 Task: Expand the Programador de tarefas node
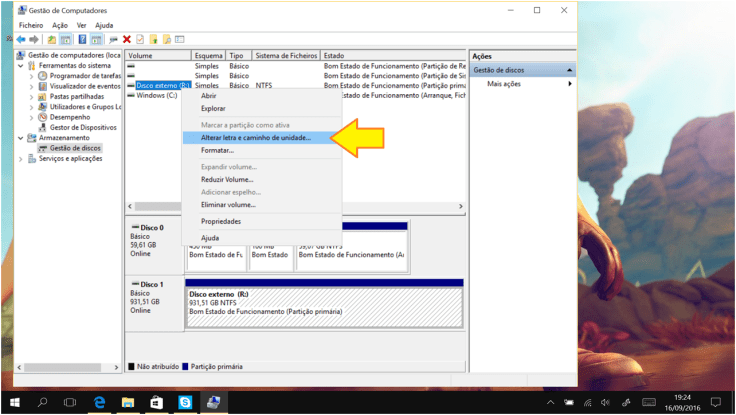point(31,76)
